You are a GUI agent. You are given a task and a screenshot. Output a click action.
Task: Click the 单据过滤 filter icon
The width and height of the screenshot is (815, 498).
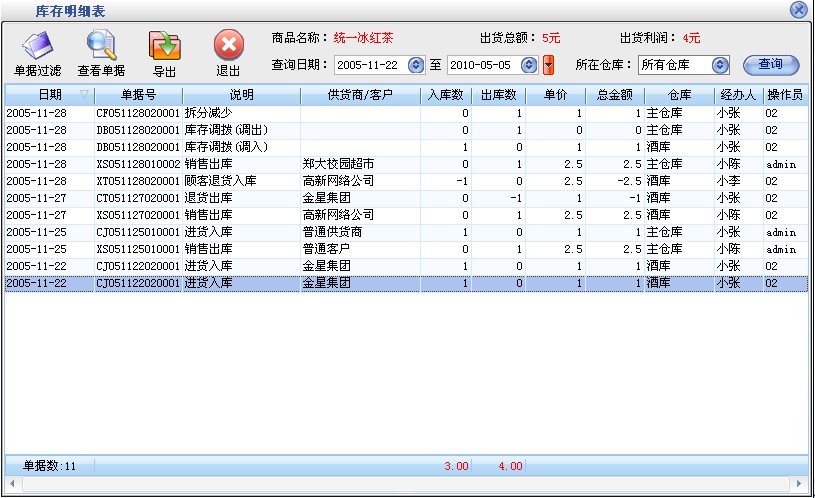(37, 46)
